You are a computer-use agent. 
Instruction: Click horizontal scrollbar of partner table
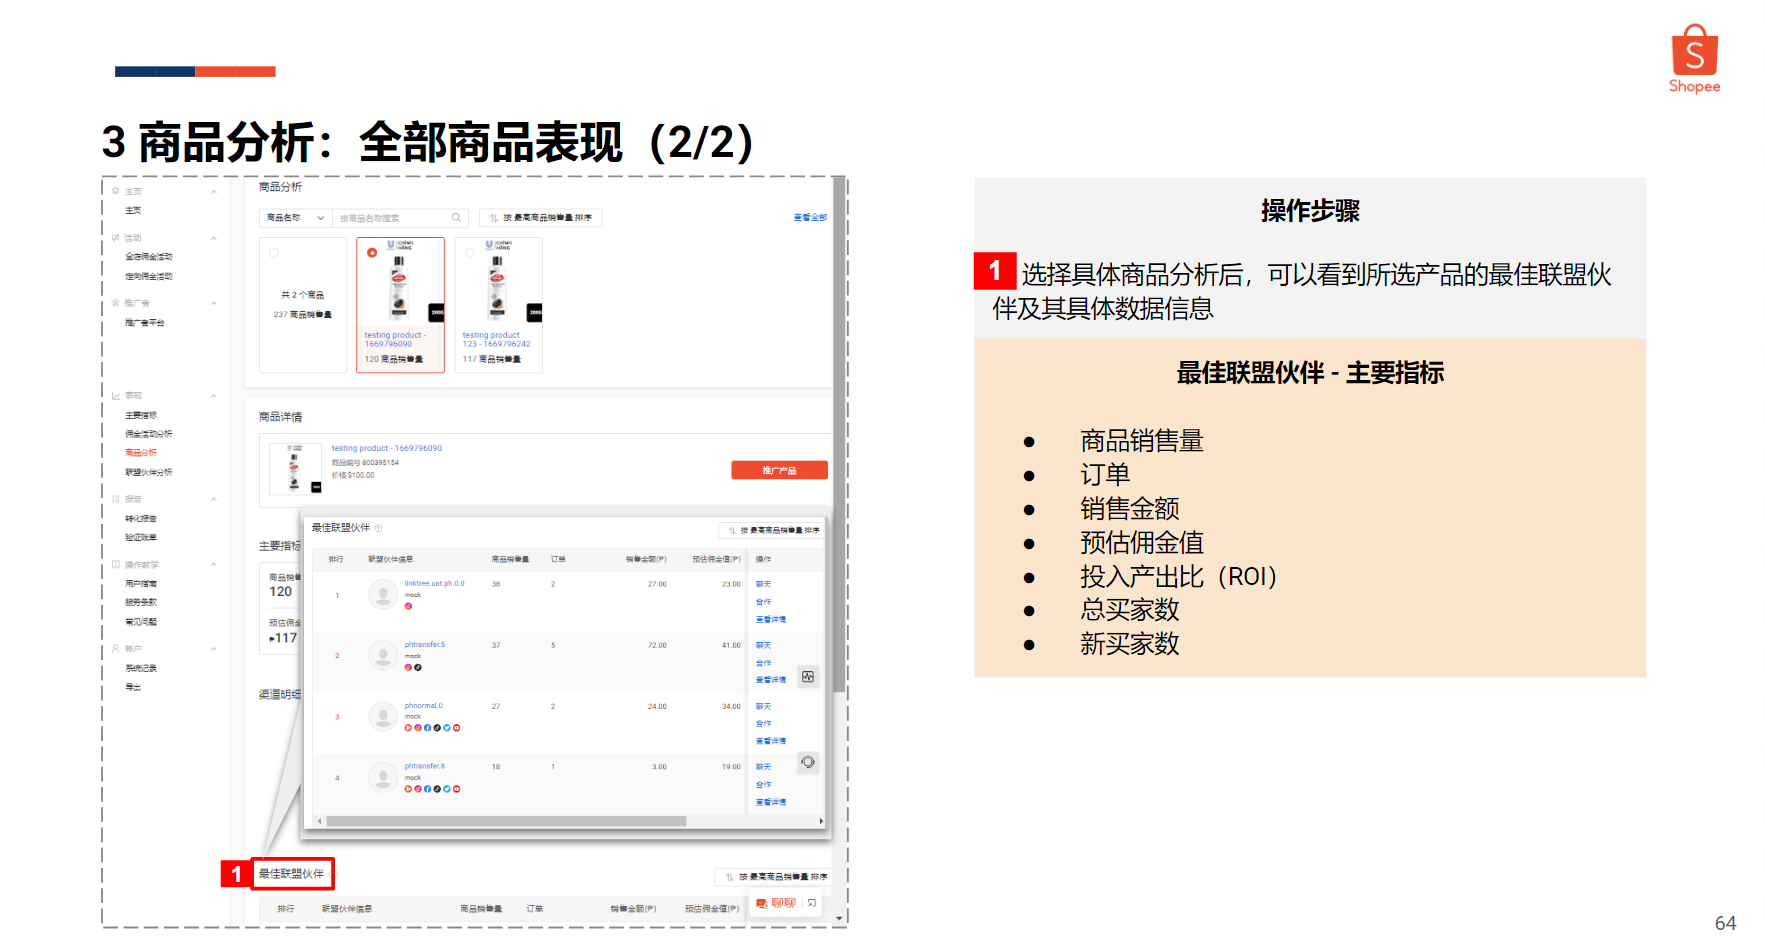coord(506,821)
